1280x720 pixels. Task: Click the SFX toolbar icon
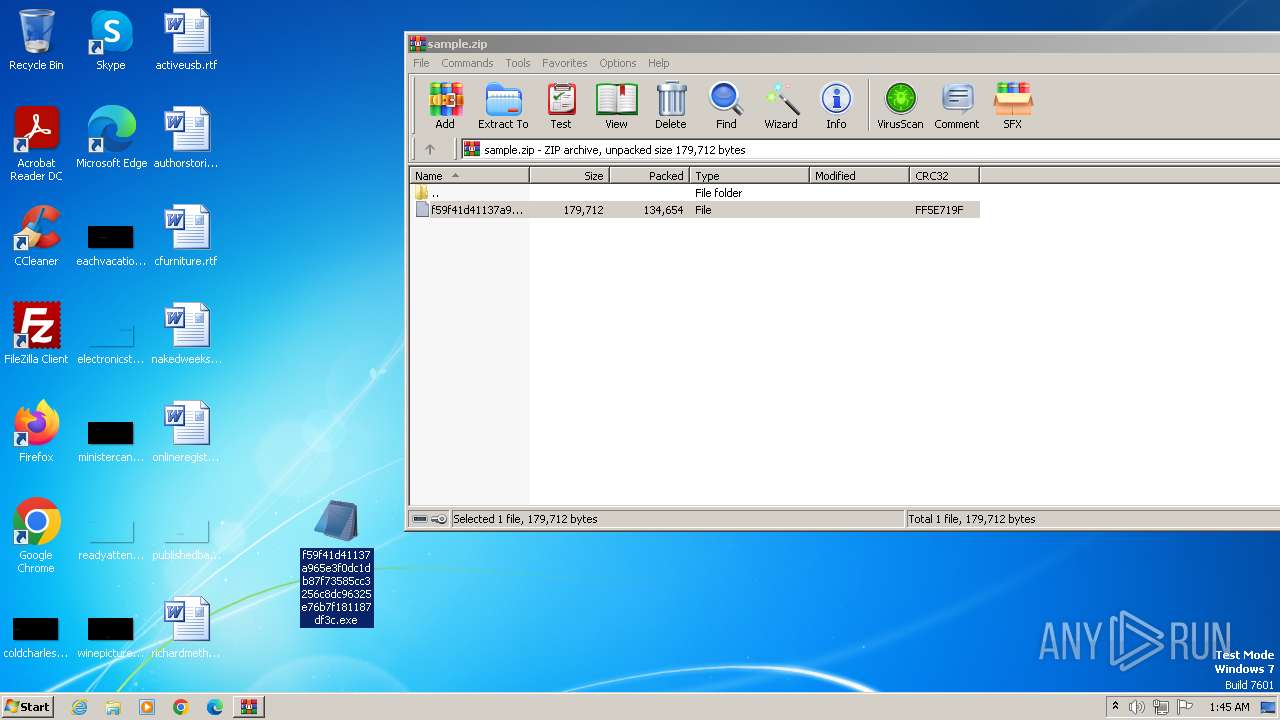(x=1012, y=106)
